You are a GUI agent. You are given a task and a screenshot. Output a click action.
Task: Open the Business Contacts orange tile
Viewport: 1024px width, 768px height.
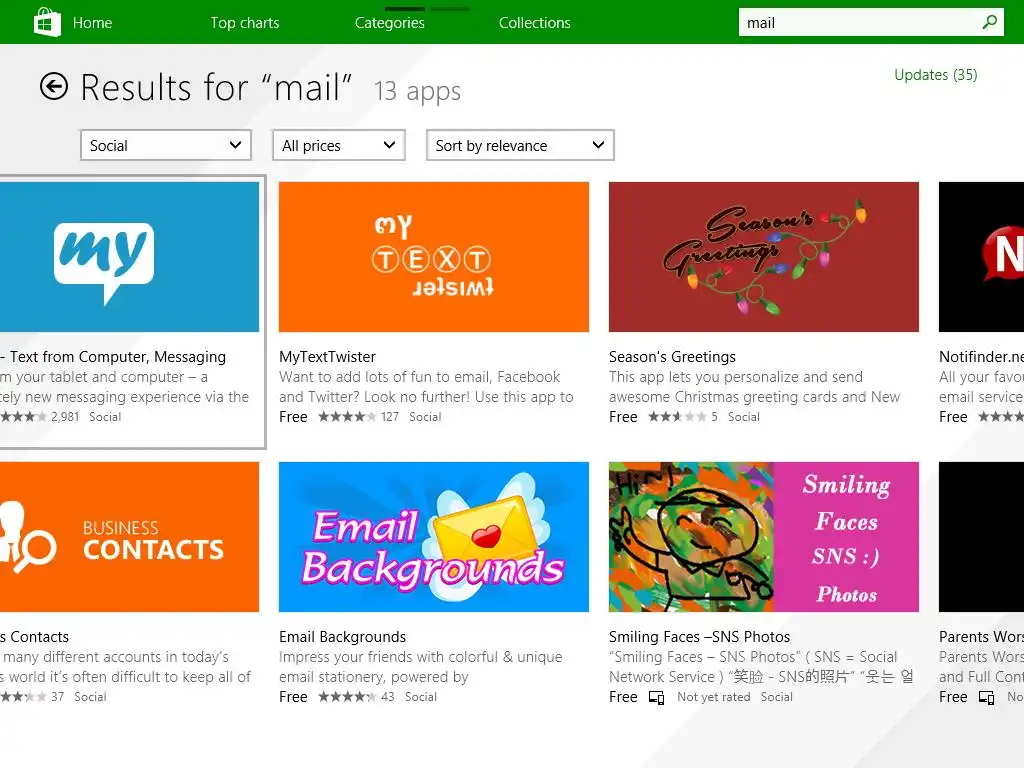[129, 537]
